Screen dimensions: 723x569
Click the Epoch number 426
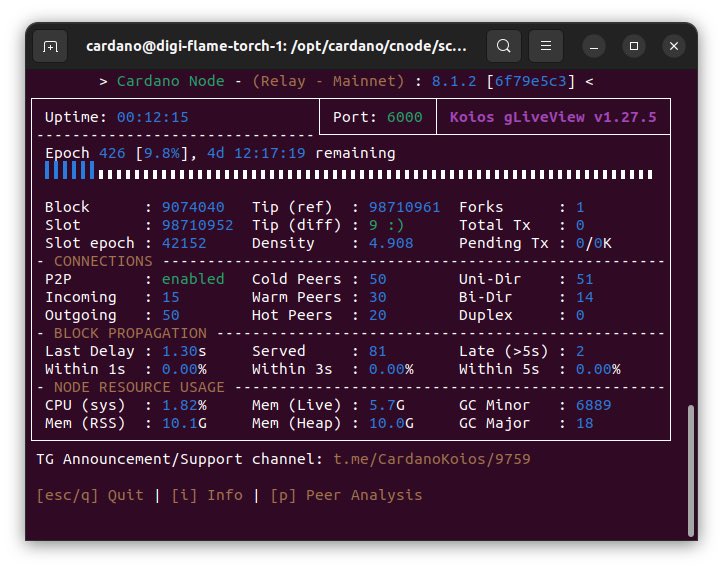tap(112, 153)
